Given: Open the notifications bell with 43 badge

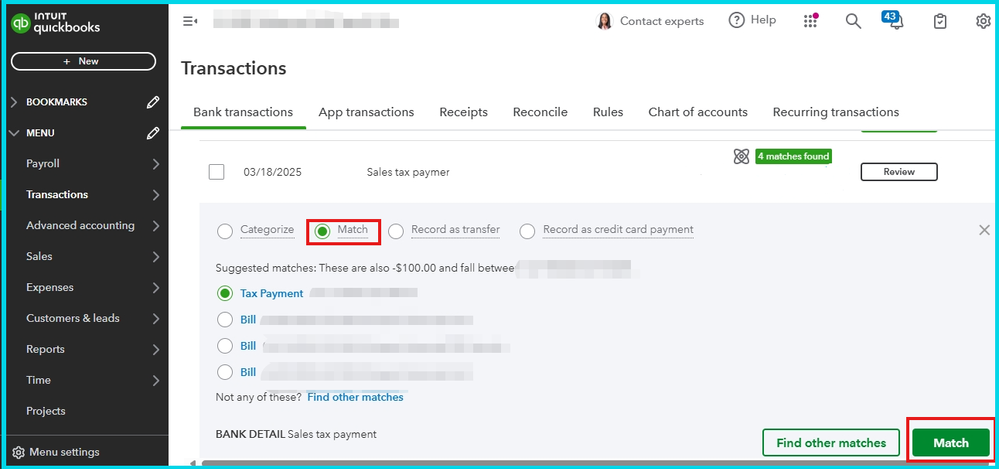Looking at the screenshot, I should [893, 20].
